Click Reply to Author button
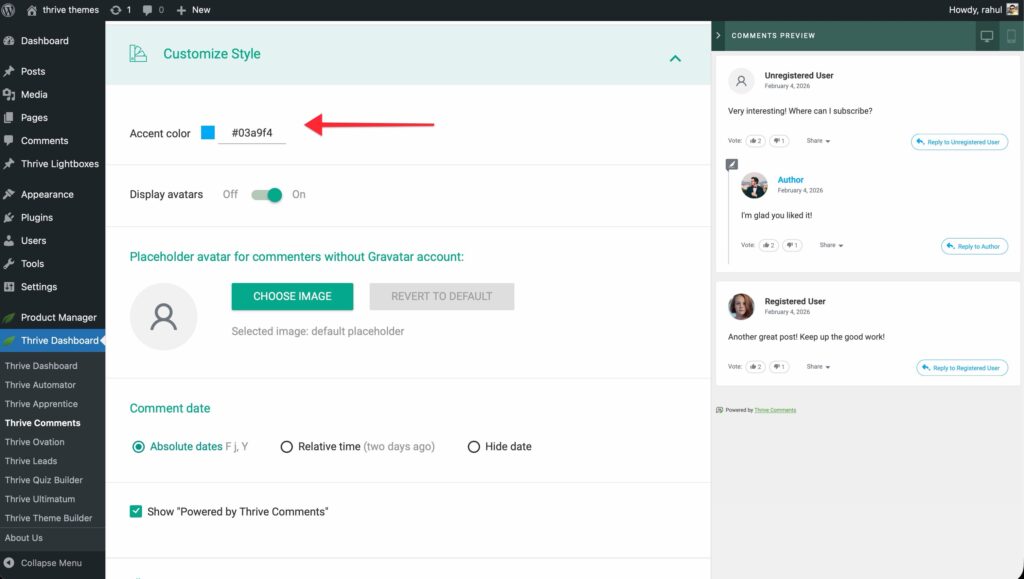Viewport: 1024px width, 579px height. pos(974,246)
